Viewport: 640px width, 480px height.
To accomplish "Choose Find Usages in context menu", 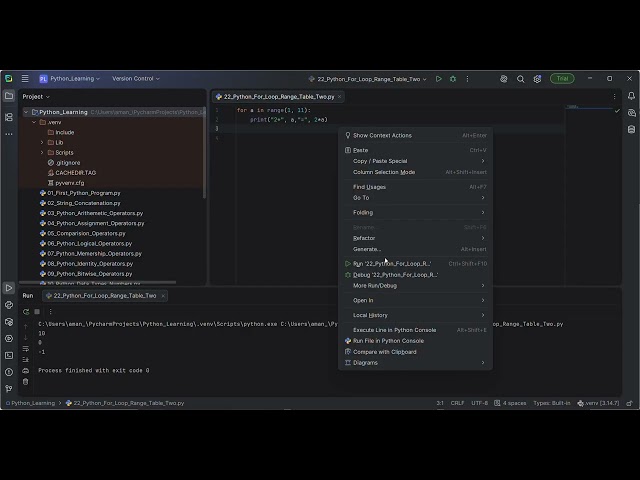I will coord(416,187).
